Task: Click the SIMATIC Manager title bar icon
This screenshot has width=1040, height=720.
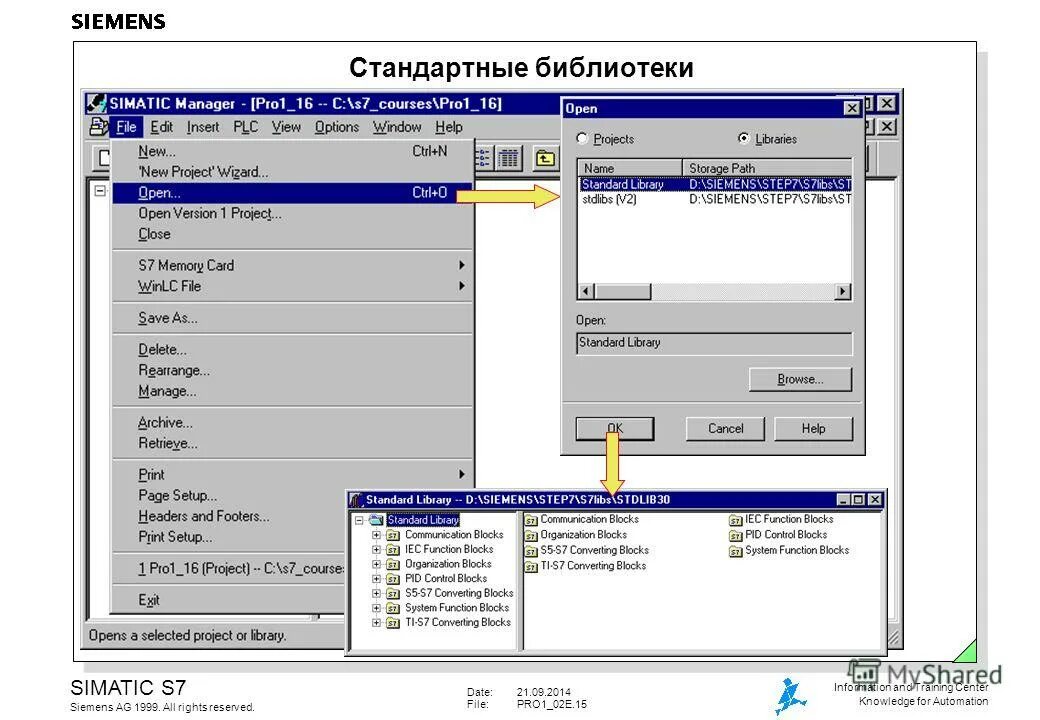Action: point(96,103)
